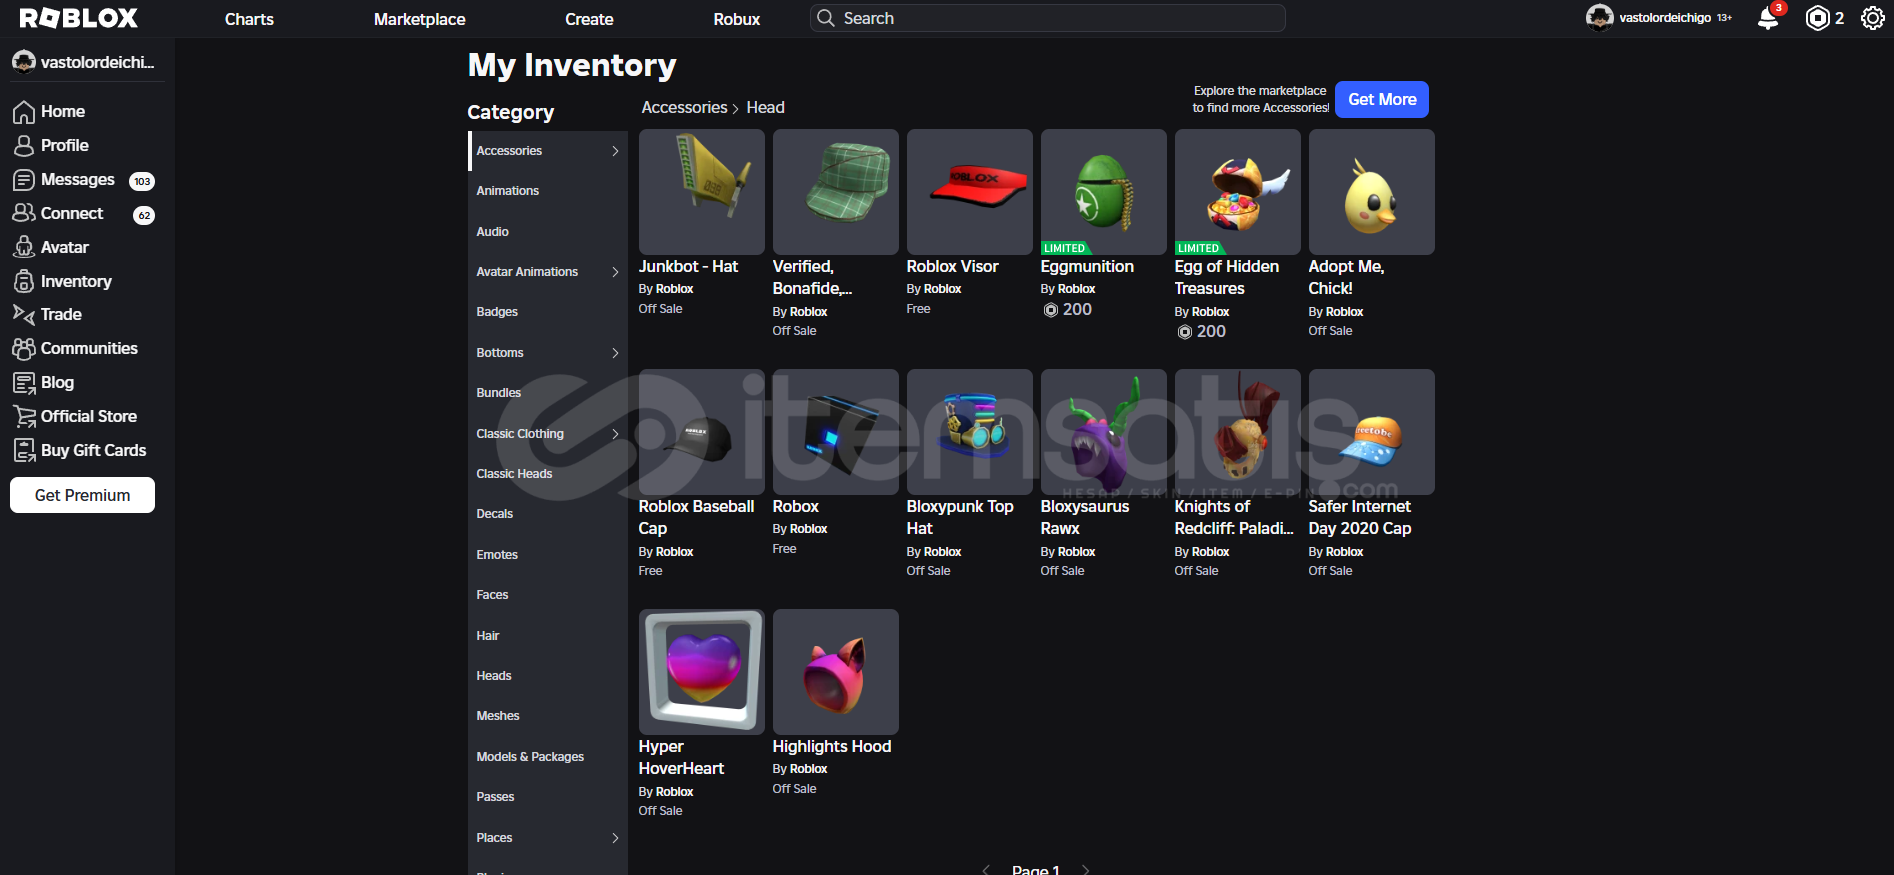This screenshot has width=1894, height=875.
Task: Select the Passes category
Action: 548,797
